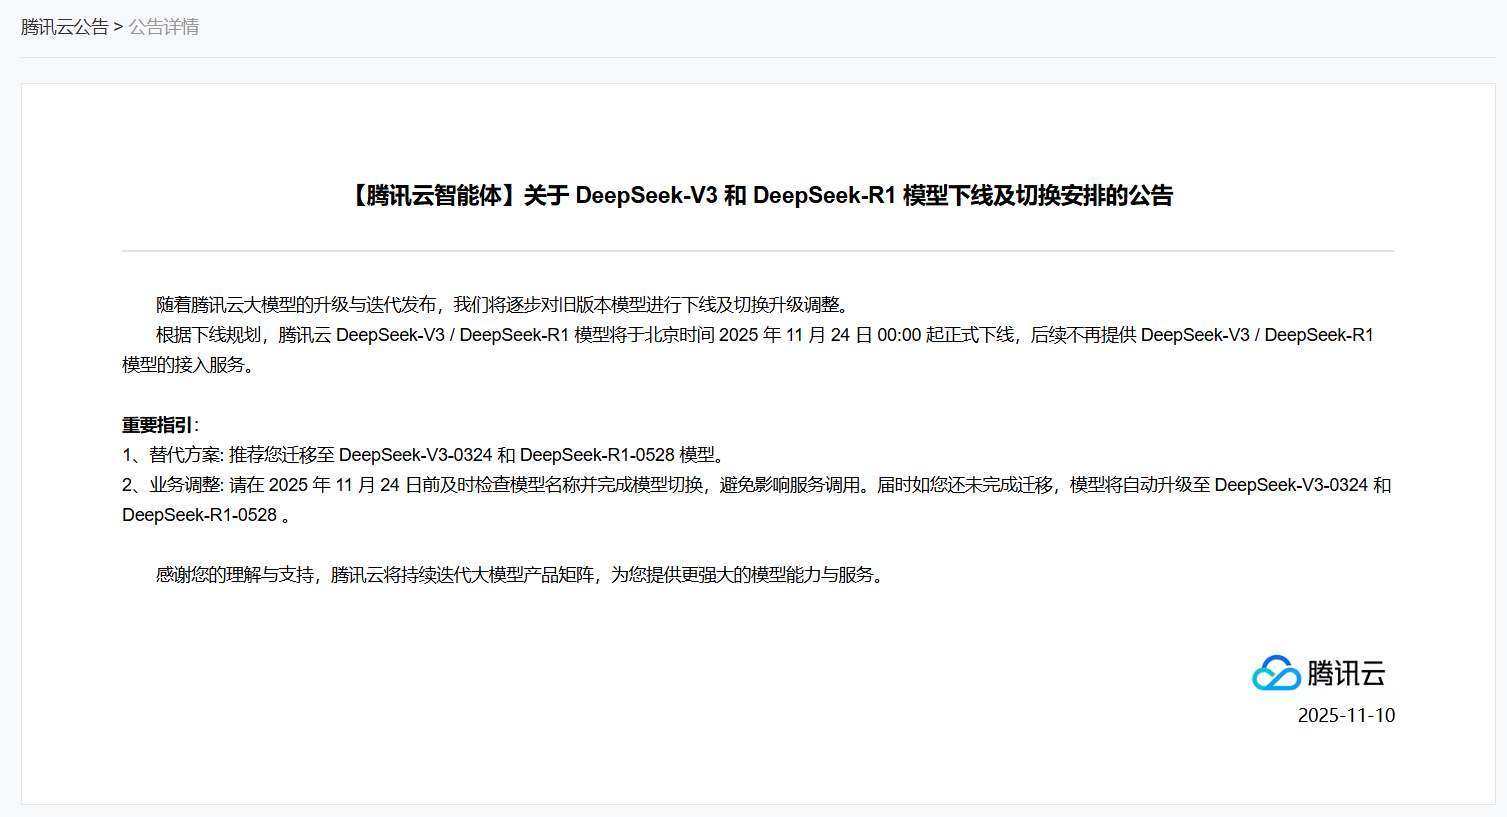This screenshot has width=1507, height=817.
Task: Click the 模型的接入服务 line
Action: coord(187,365)
